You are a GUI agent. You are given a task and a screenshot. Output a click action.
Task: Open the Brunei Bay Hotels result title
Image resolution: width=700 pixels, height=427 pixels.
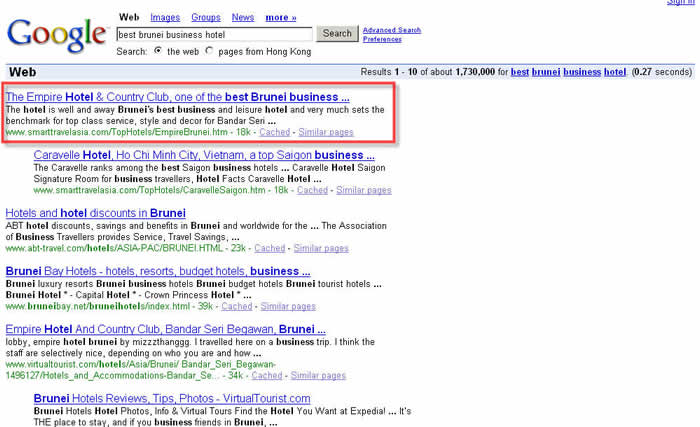(x=158, y=271)
